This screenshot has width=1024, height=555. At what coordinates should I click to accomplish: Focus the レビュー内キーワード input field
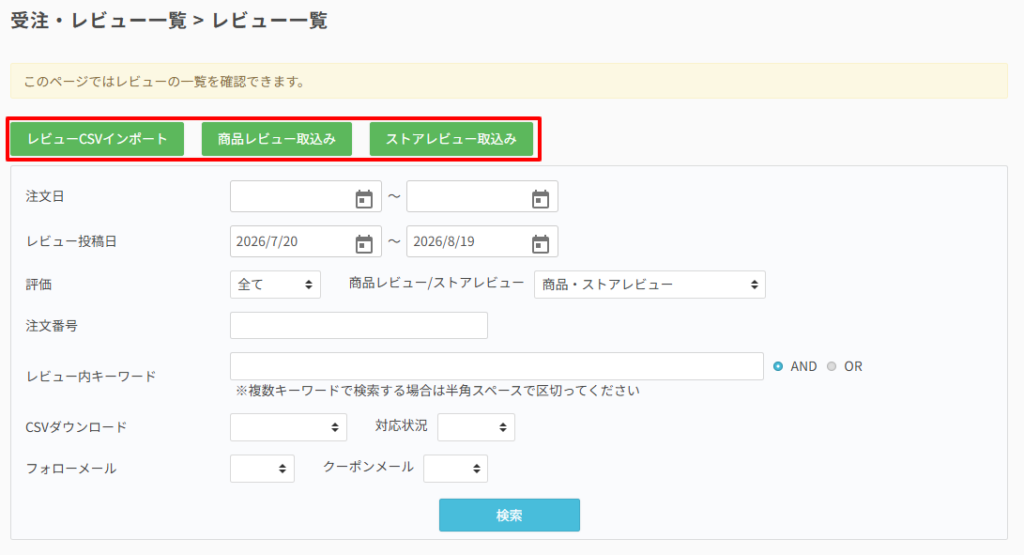click(496, 366)
